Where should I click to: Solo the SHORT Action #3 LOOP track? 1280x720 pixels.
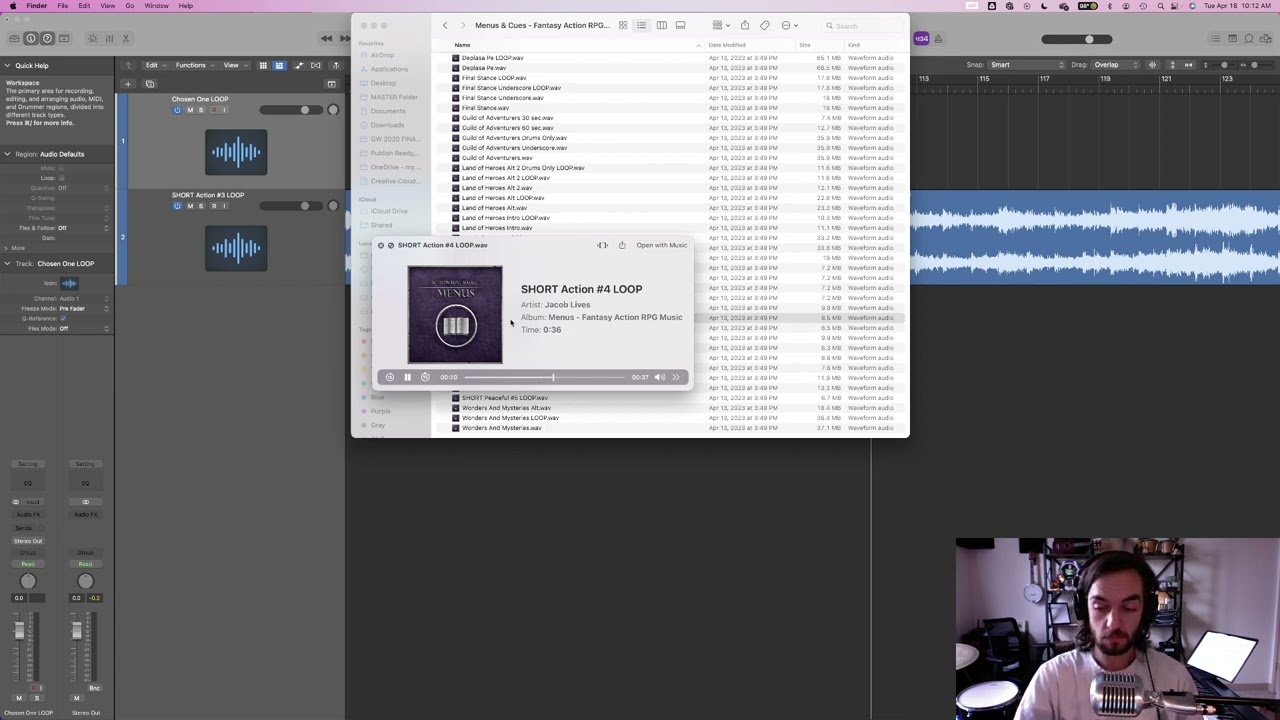(x=201, y=207)
